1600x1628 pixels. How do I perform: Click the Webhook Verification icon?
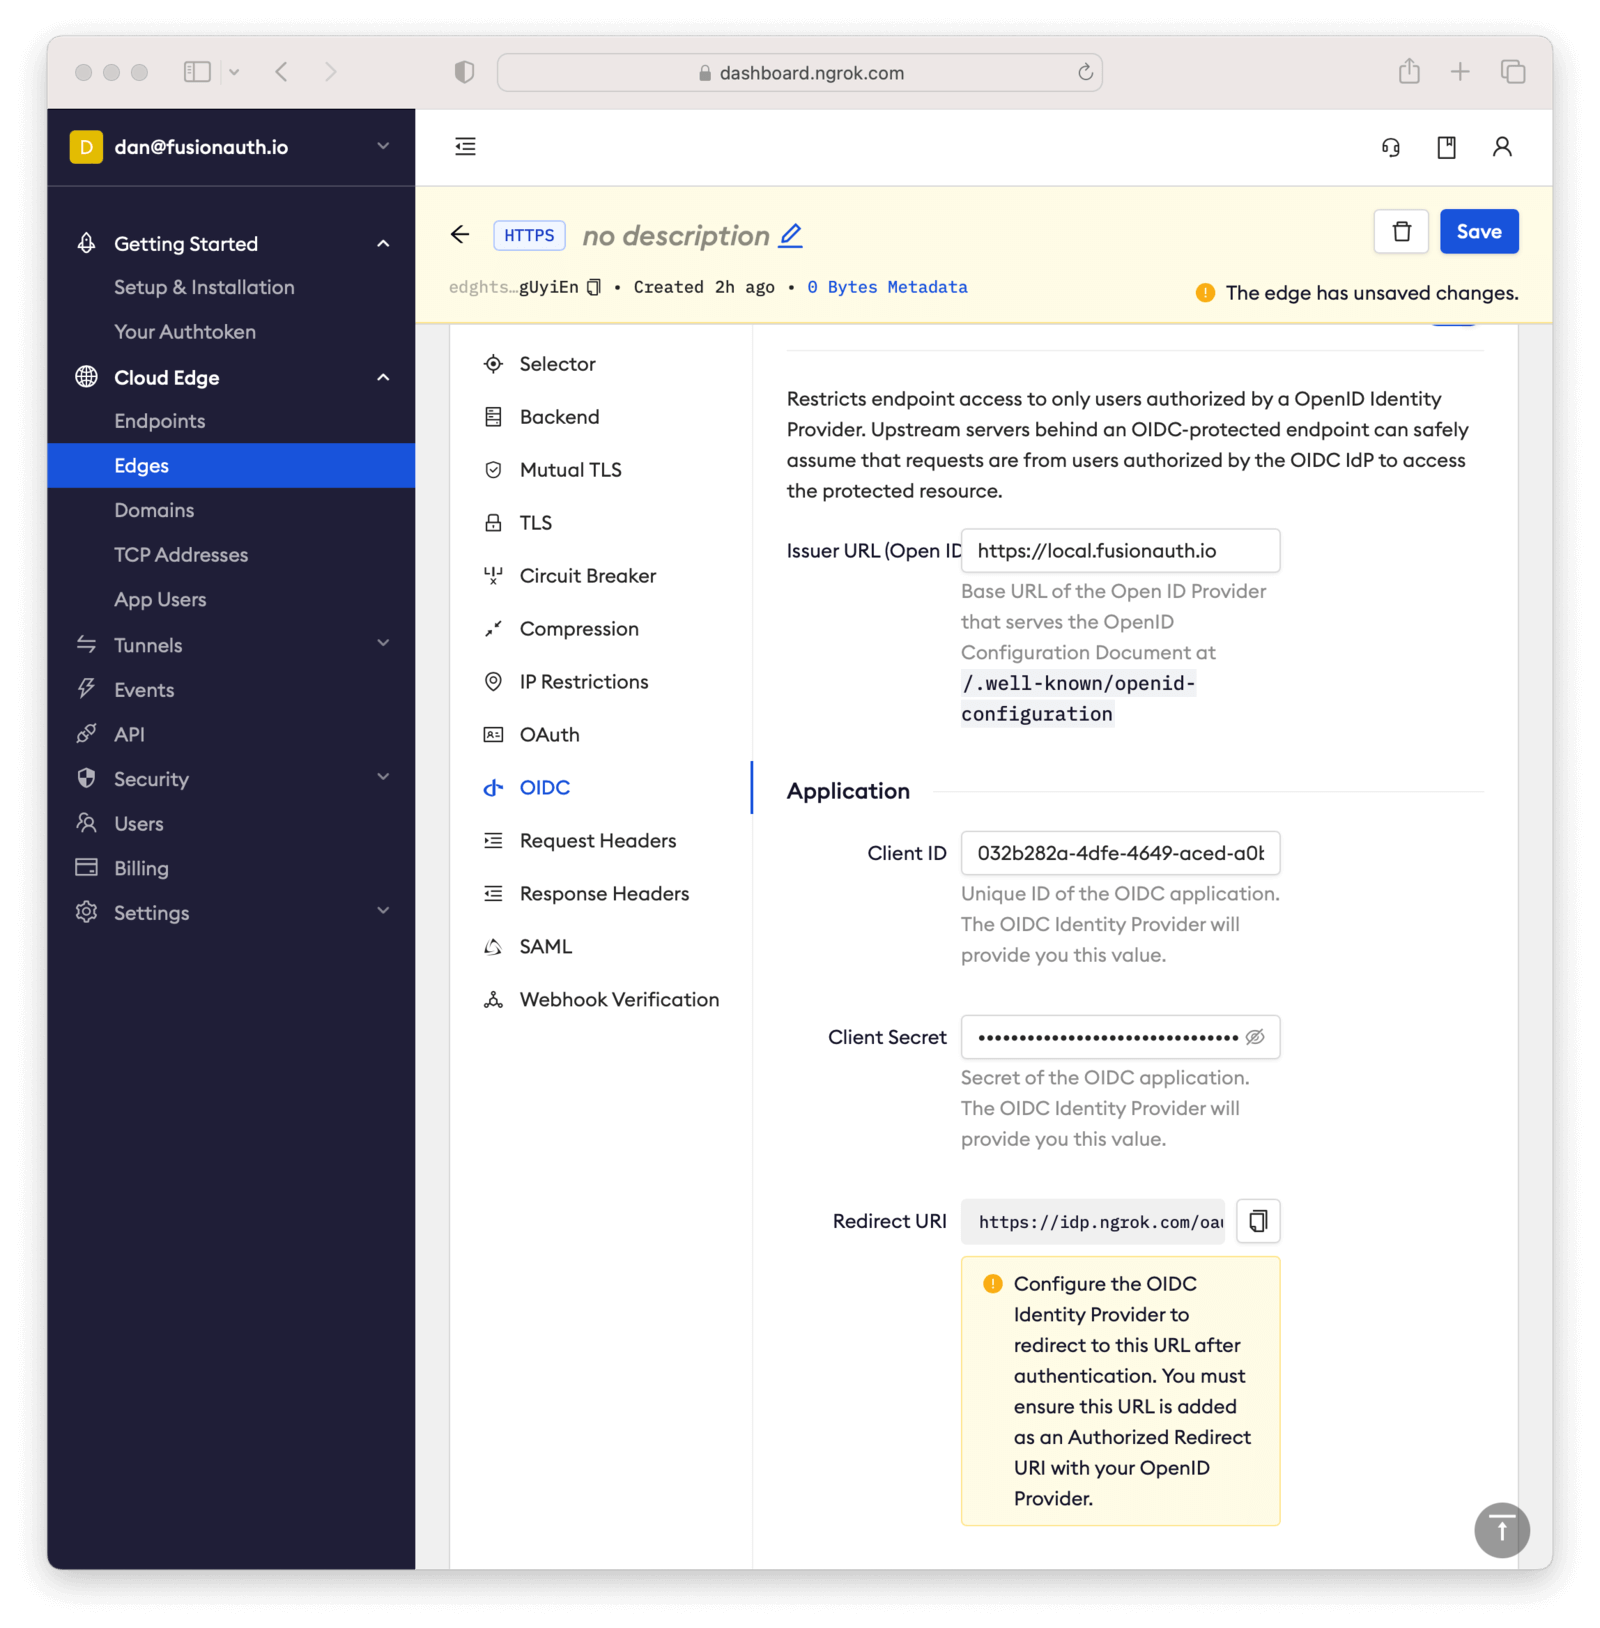[493, 1000]
